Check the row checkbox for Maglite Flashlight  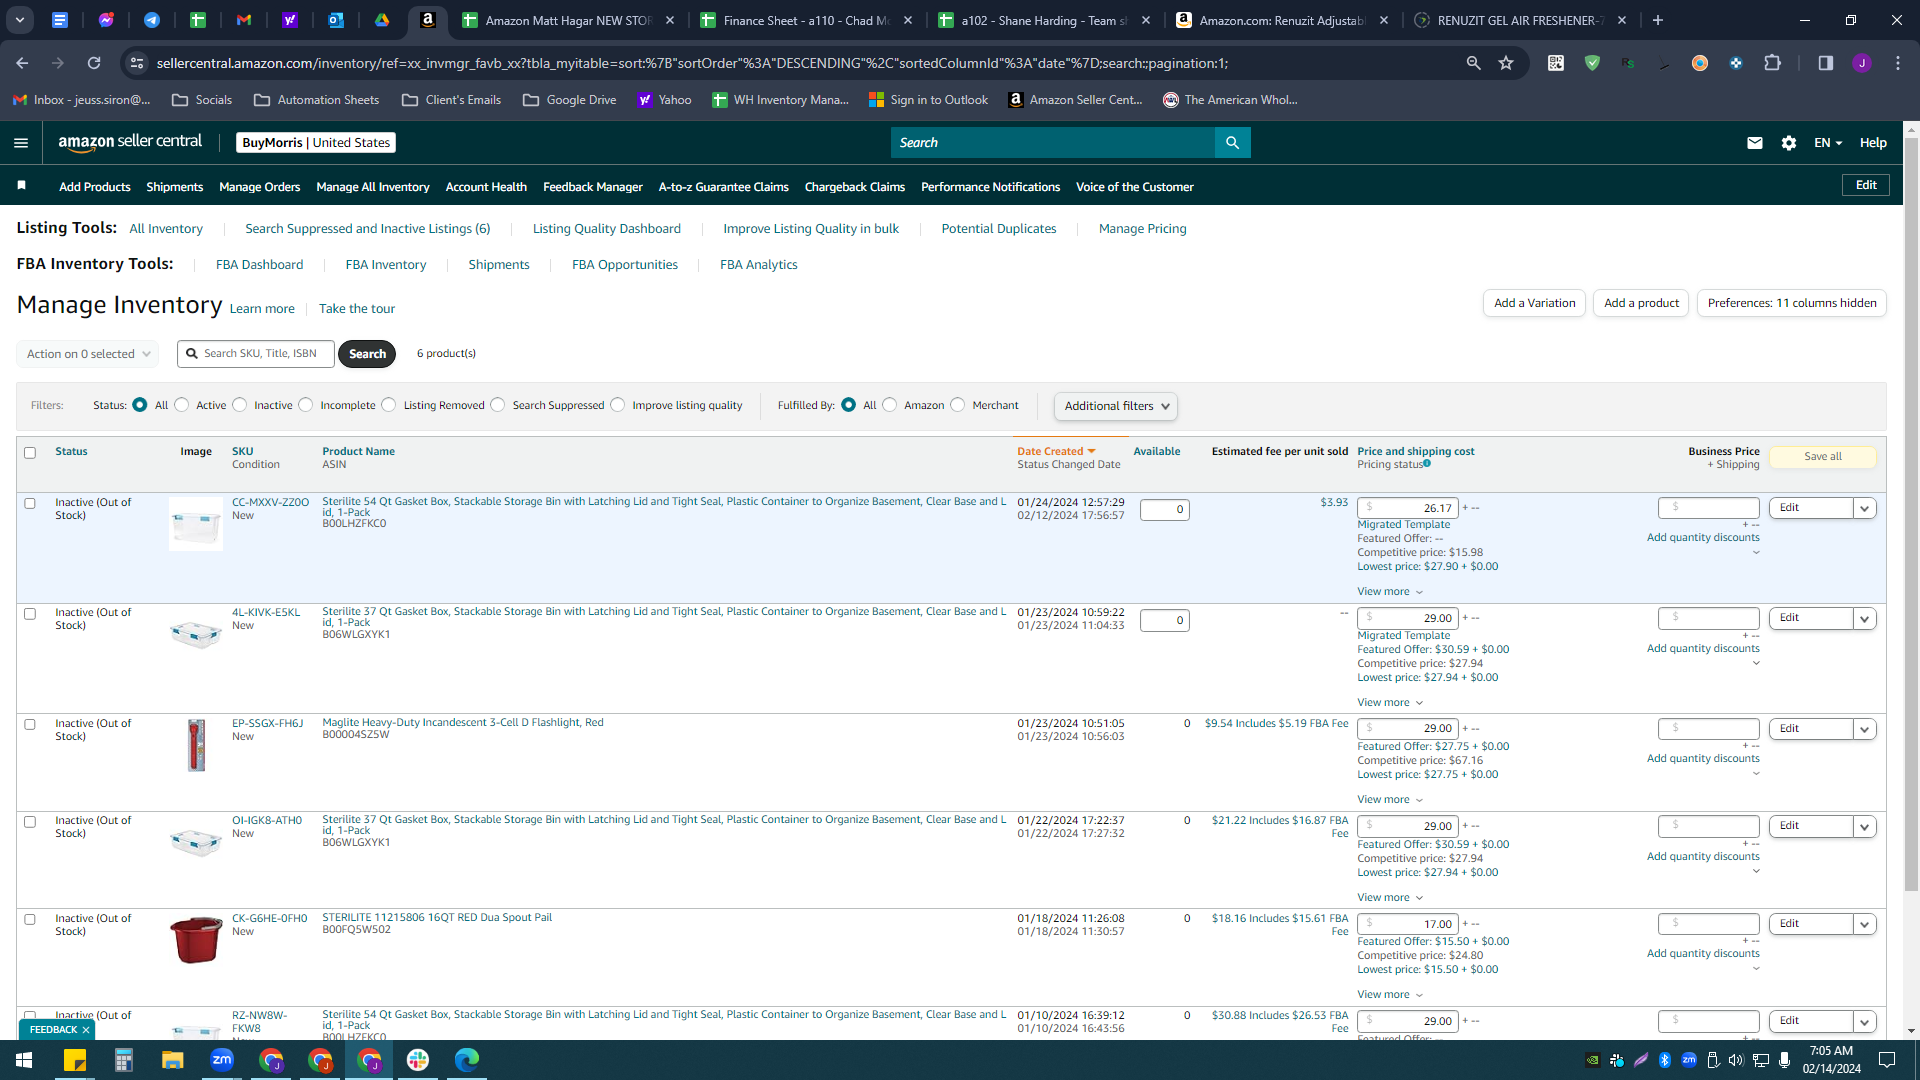pyautogui.click(x=30, y=725)
